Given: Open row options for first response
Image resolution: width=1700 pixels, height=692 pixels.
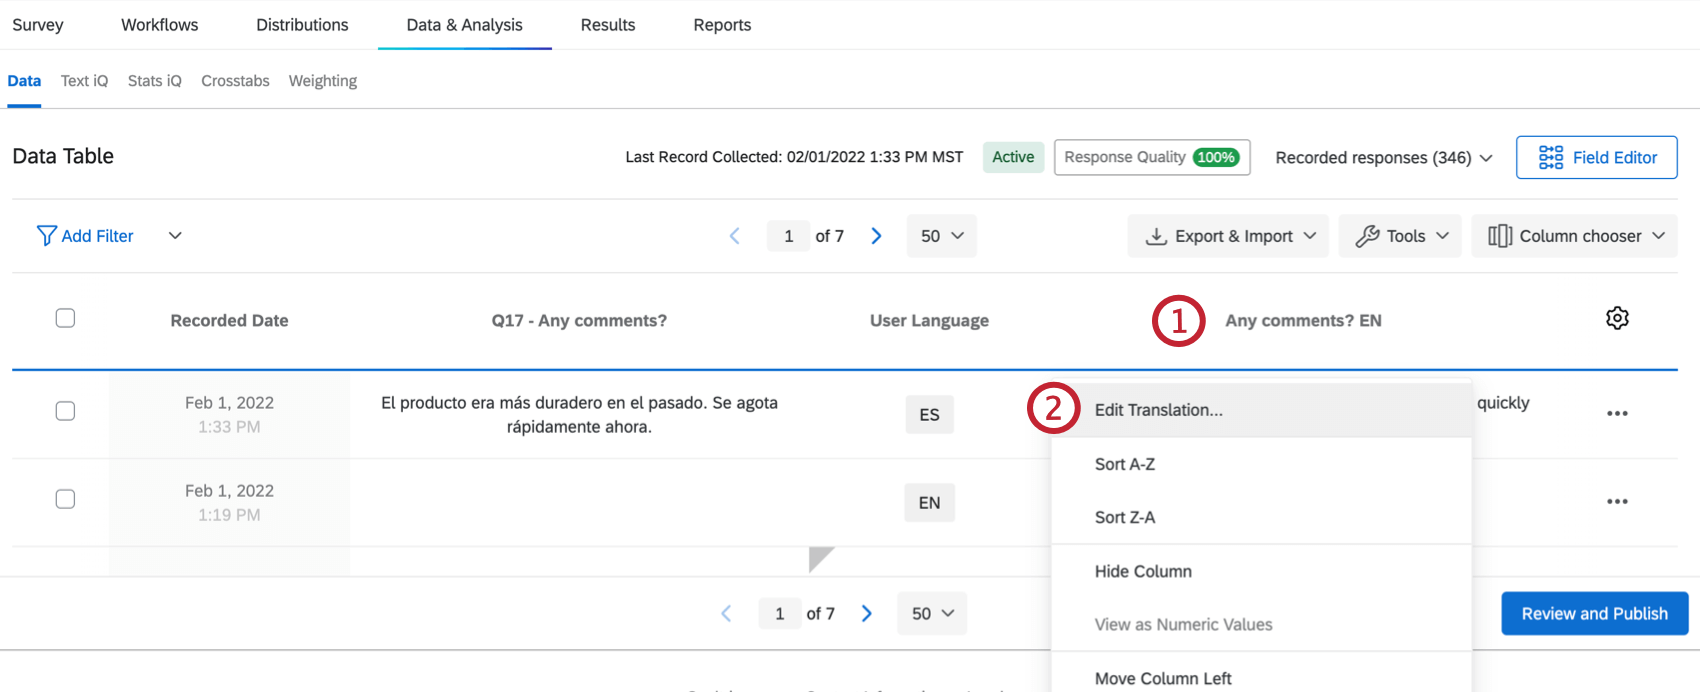Looking at the screenshot, I should (1617, 414).
